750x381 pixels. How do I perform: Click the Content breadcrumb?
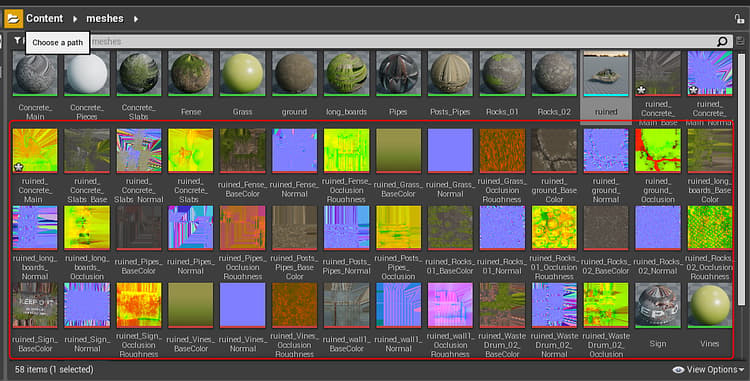point(44,19)
